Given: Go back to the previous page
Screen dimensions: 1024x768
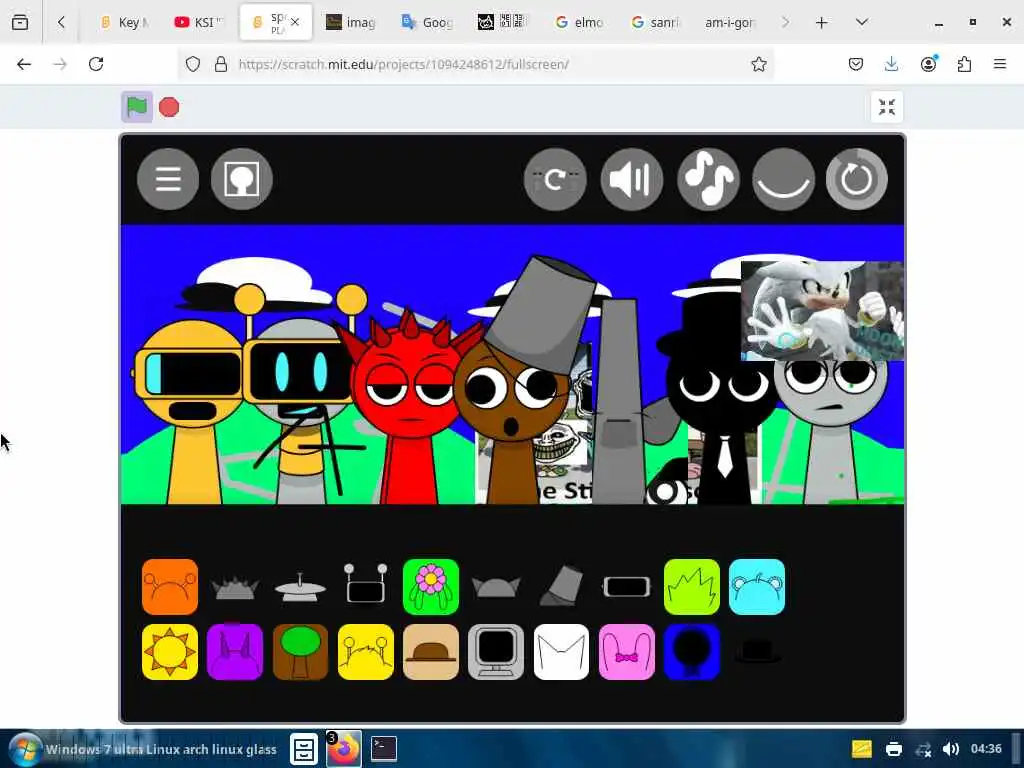Looking at the screenshot, I should coord(24,64).
